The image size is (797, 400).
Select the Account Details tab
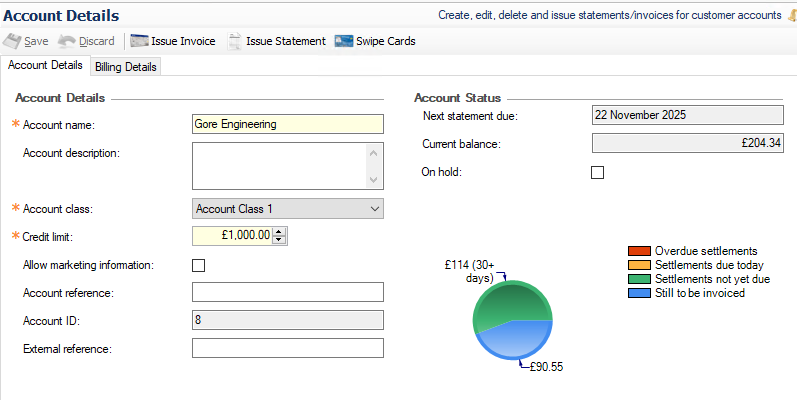[x=45, y=66]
